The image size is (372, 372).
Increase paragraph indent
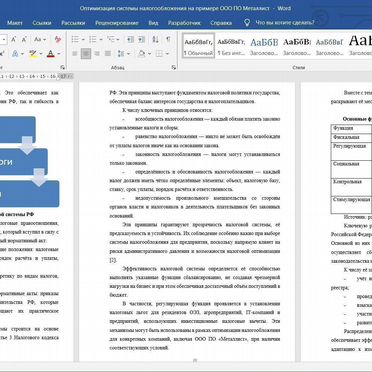click(x=141, y=39)
